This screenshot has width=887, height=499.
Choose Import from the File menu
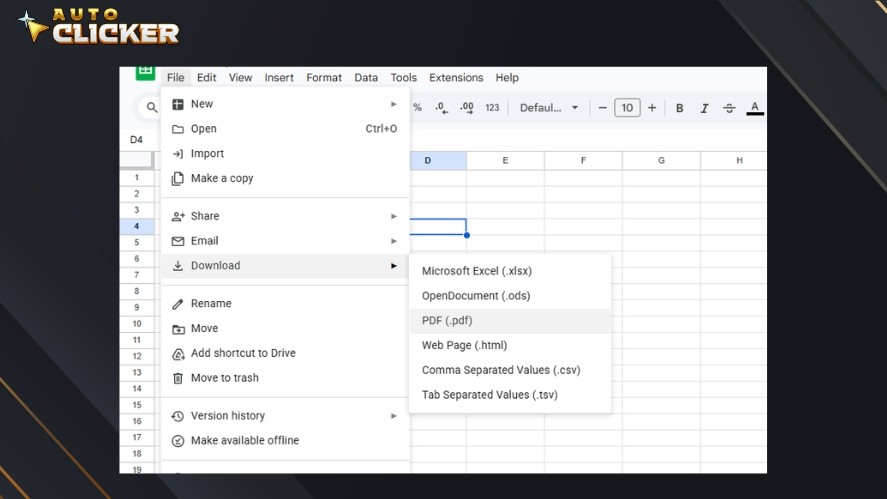285,153
